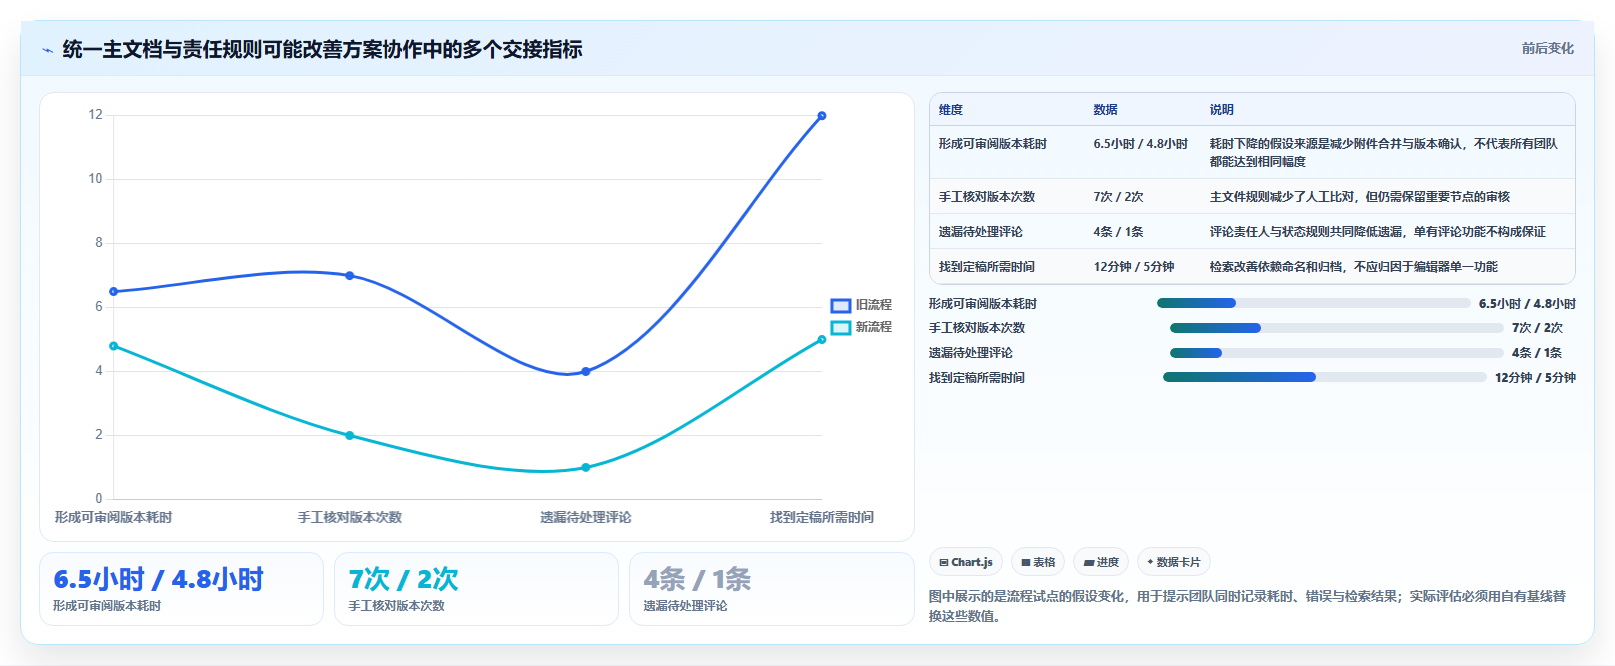The image size is (1615, 666).
Task: Click progress value 12分钟 / 5分钟 at bar end
Action: [x=1535, y=378]
